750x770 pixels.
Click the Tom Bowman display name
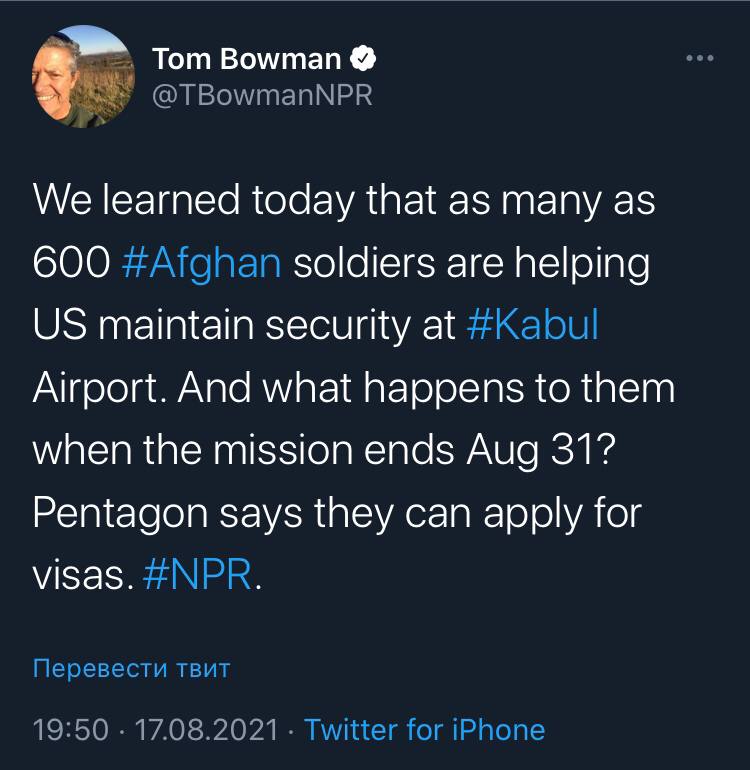pyautogui.click(x=247, y=60)
